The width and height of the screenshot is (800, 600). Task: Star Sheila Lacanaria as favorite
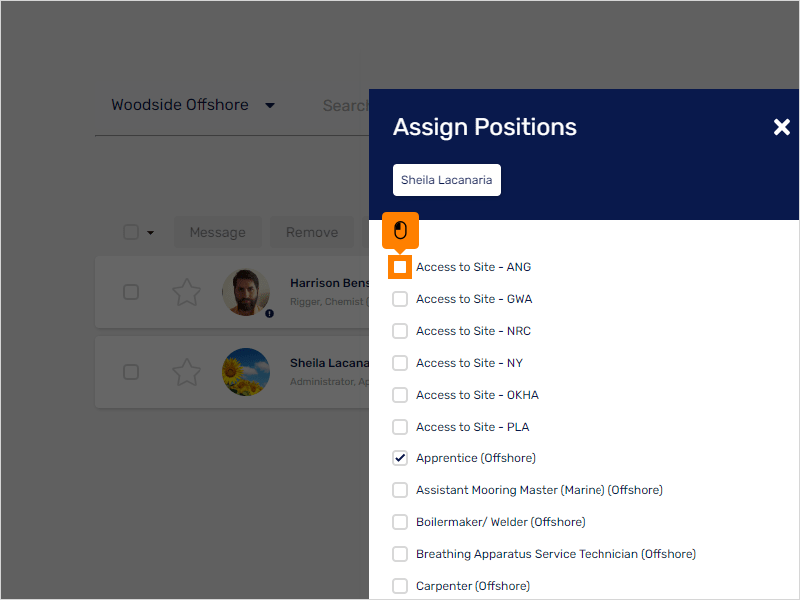coord(186,372)
